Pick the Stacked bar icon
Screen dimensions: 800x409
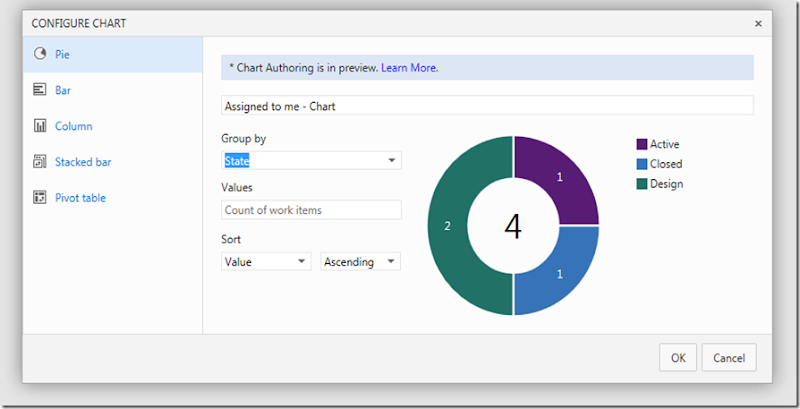pyautogui.click(x=40, y=162)
